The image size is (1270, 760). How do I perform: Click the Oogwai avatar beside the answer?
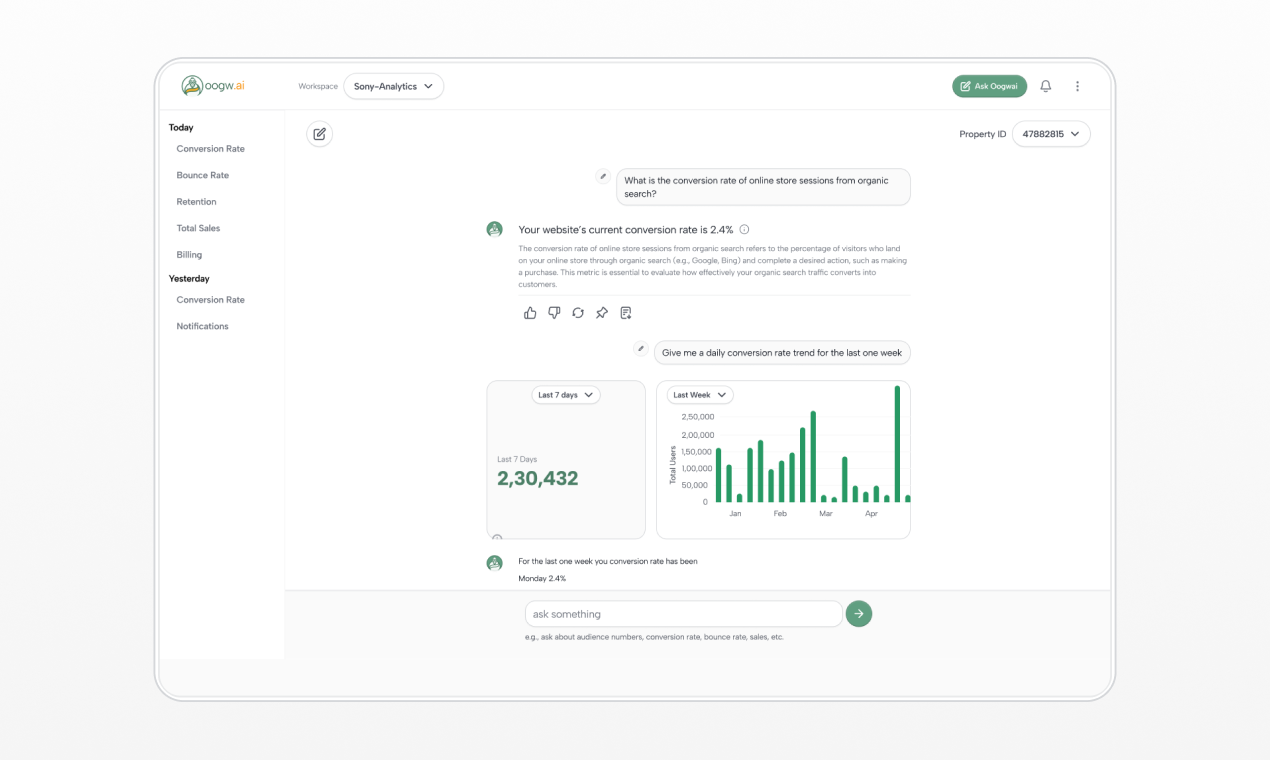coord(494,228)
